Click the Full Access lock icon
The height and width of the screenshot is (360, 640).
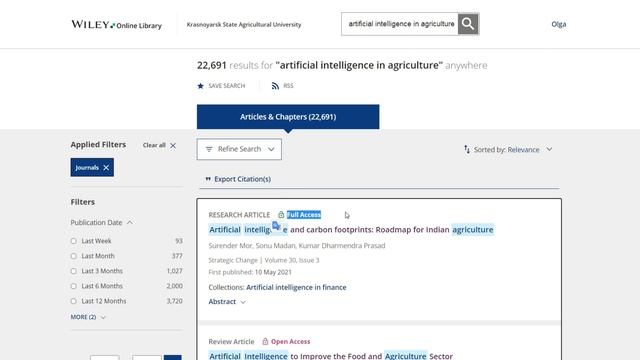[x=281, y=215]
